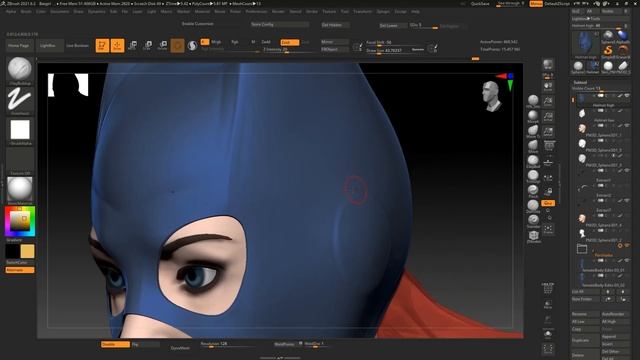This screenshot has width=640, height=360.
Task: Select the Morph brush icon
Action: click(x=533, y=116)
